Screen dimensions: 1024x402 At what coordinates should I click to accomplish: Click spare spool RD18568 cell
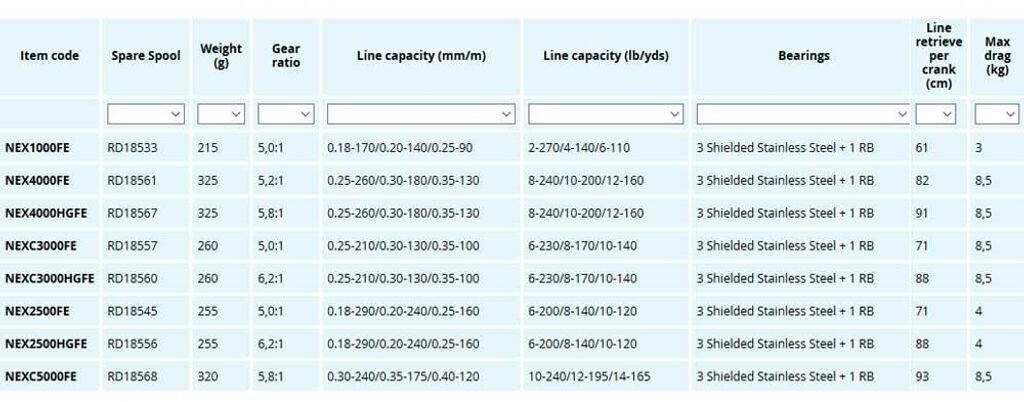pyautogui.click(x=132, y=376)
